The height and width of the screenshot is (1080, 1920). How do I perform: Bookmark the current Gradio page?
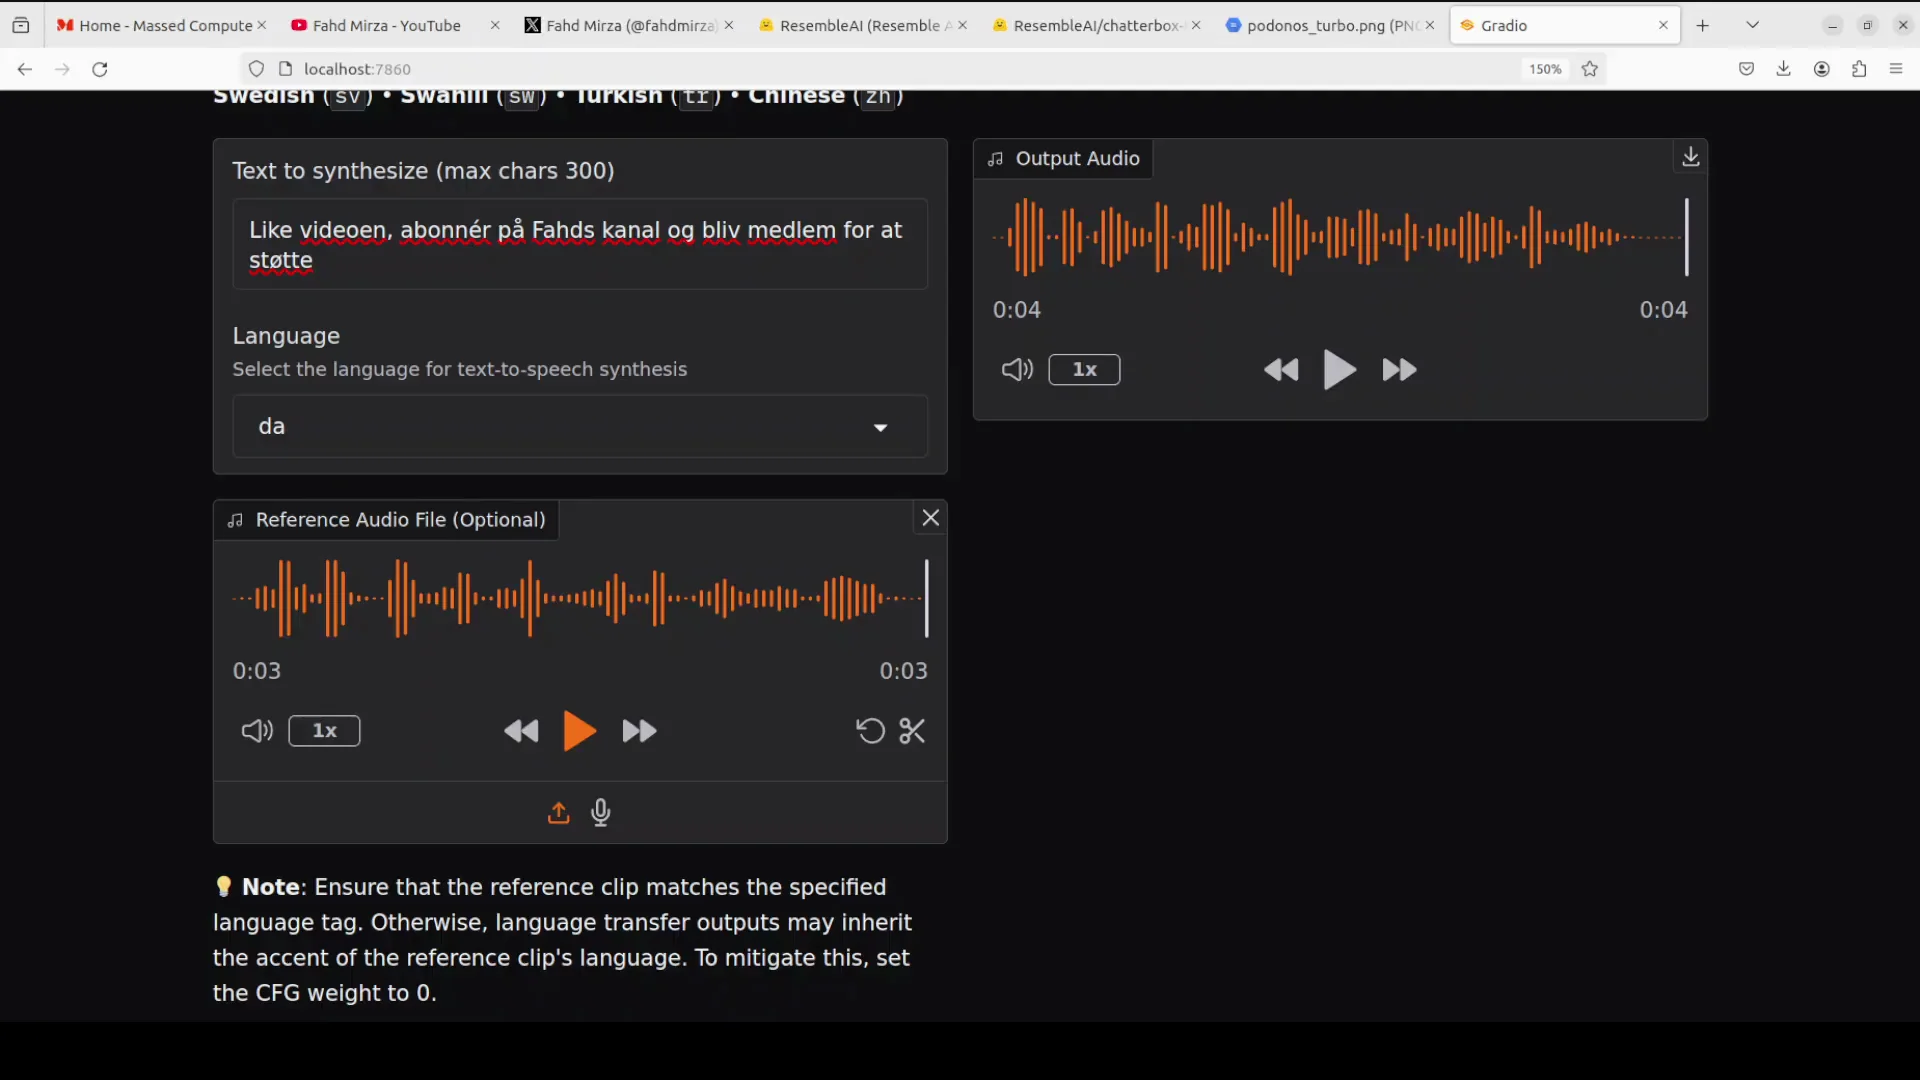click(x=1589, y=69)
